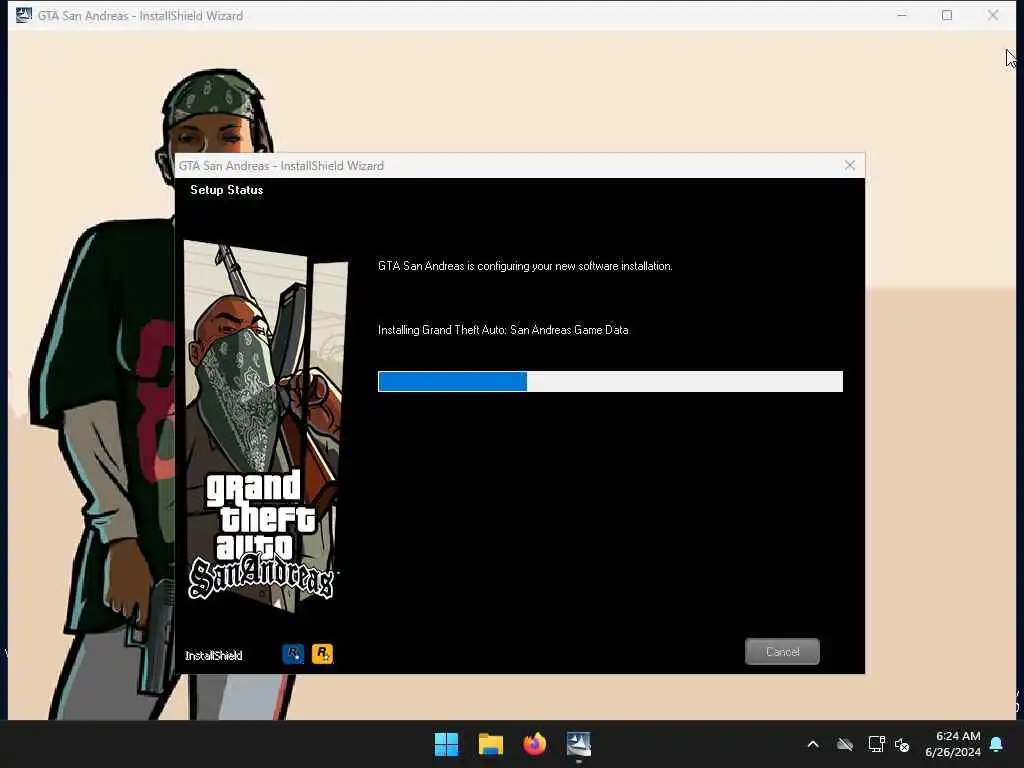This screenshot has height=768, width=1024.
Task: Click the 'Setup Status' heading
Action: tap(227, 190)
